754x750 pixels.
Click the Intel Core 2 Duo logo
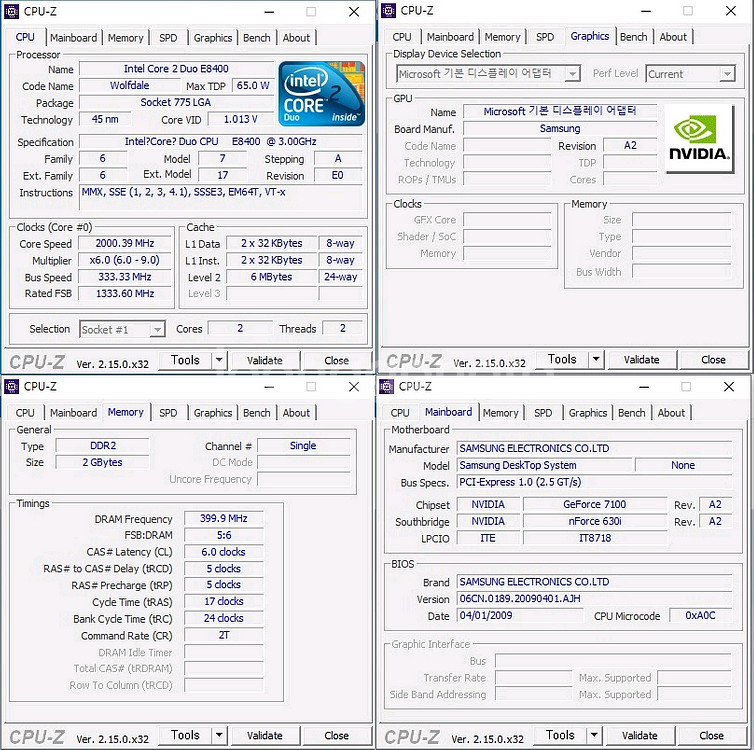(320, 94)
